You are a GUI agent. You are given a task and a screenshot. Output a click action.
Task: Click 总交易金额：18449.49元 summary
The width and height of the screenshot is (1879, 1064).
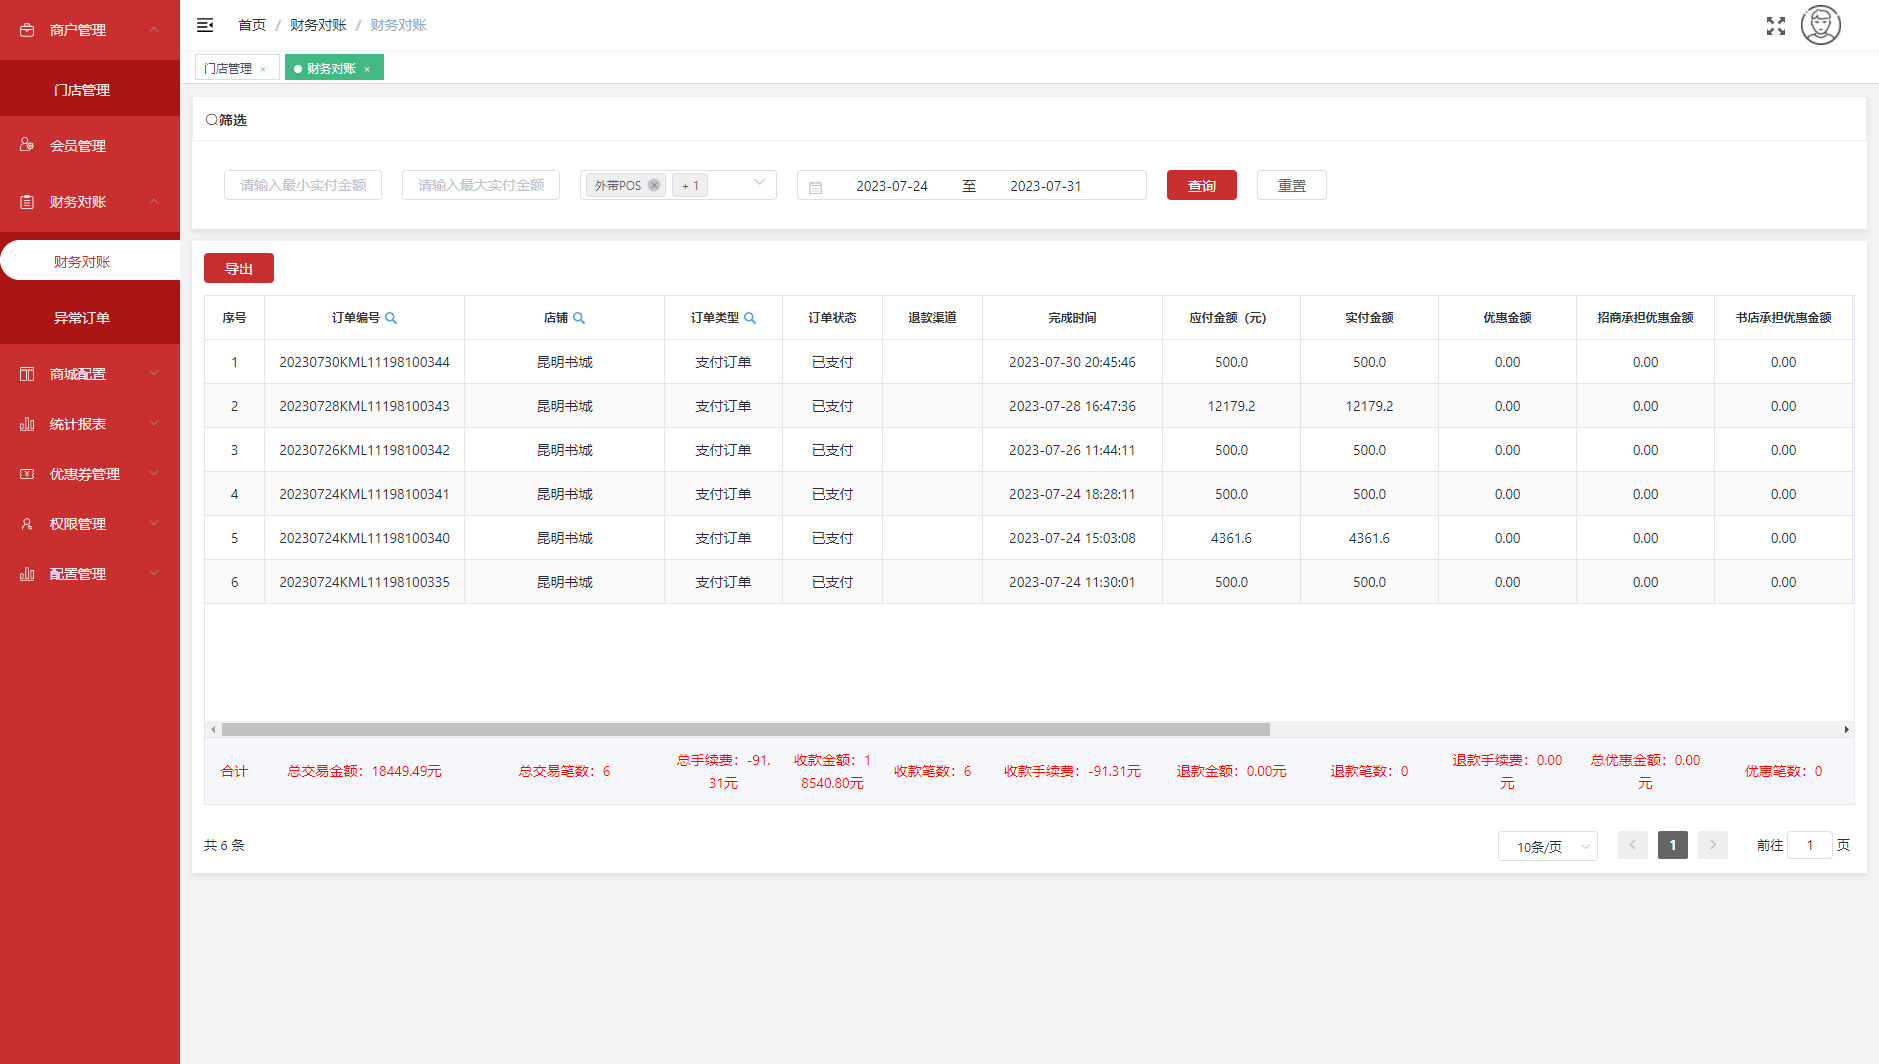coord(365,771)
